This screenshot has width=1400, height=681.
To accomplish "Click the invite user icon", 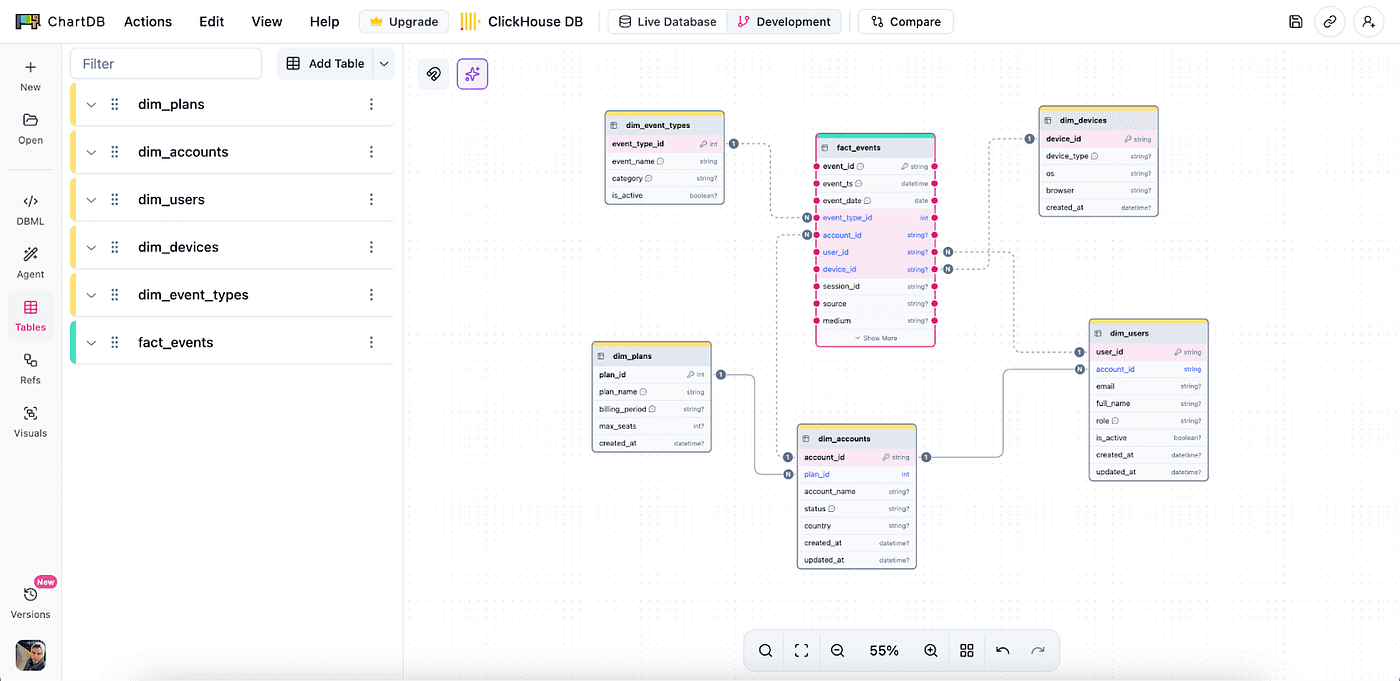I will [x=1369, y=21].
